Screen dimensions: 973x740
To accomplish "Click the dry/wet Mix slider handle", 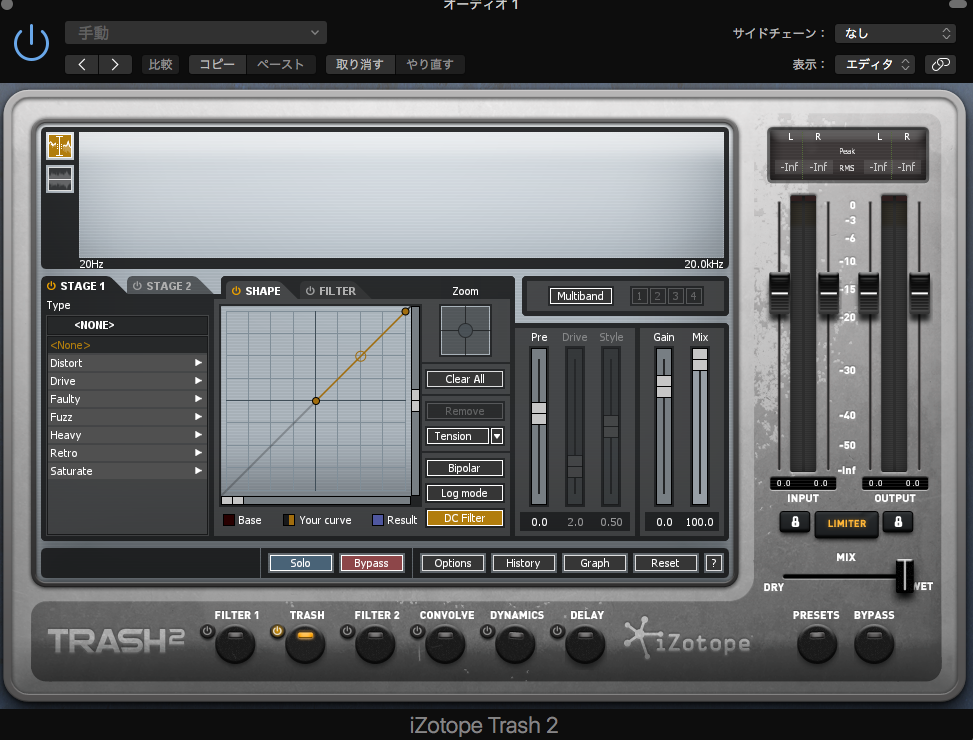I will point(905,575).
